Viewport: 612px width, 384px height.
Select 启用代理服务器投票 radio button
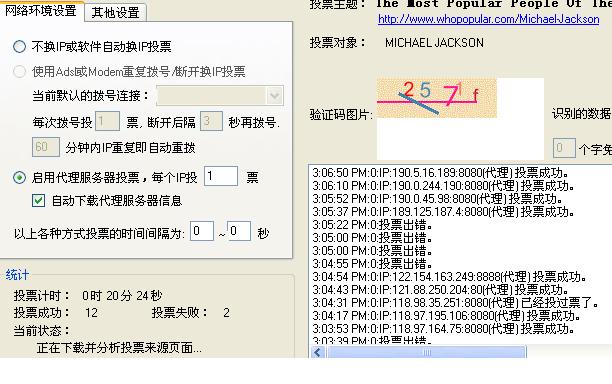pyautogui.click(x=19, y=178)
